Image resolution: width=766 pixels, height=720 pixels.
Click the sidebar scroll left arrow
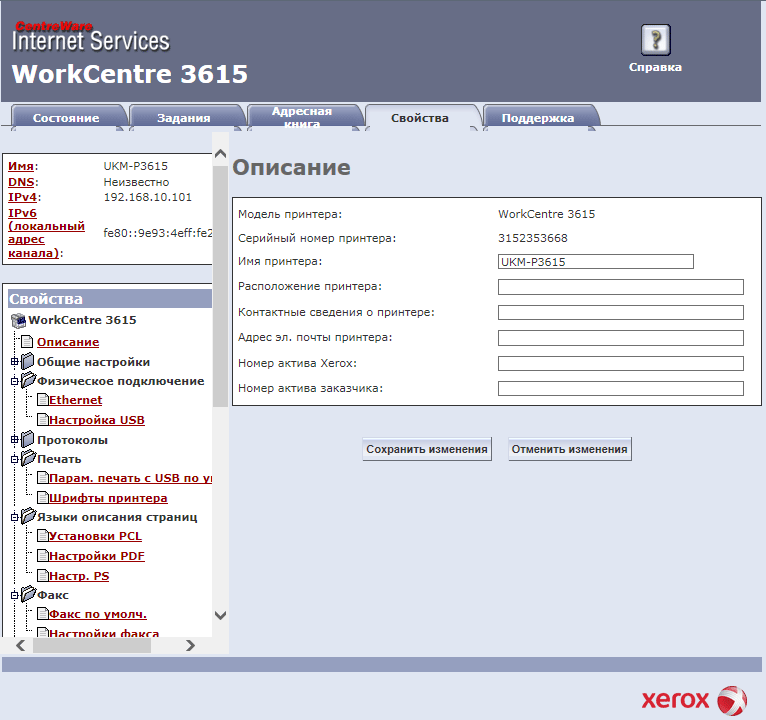click(21, 645)
